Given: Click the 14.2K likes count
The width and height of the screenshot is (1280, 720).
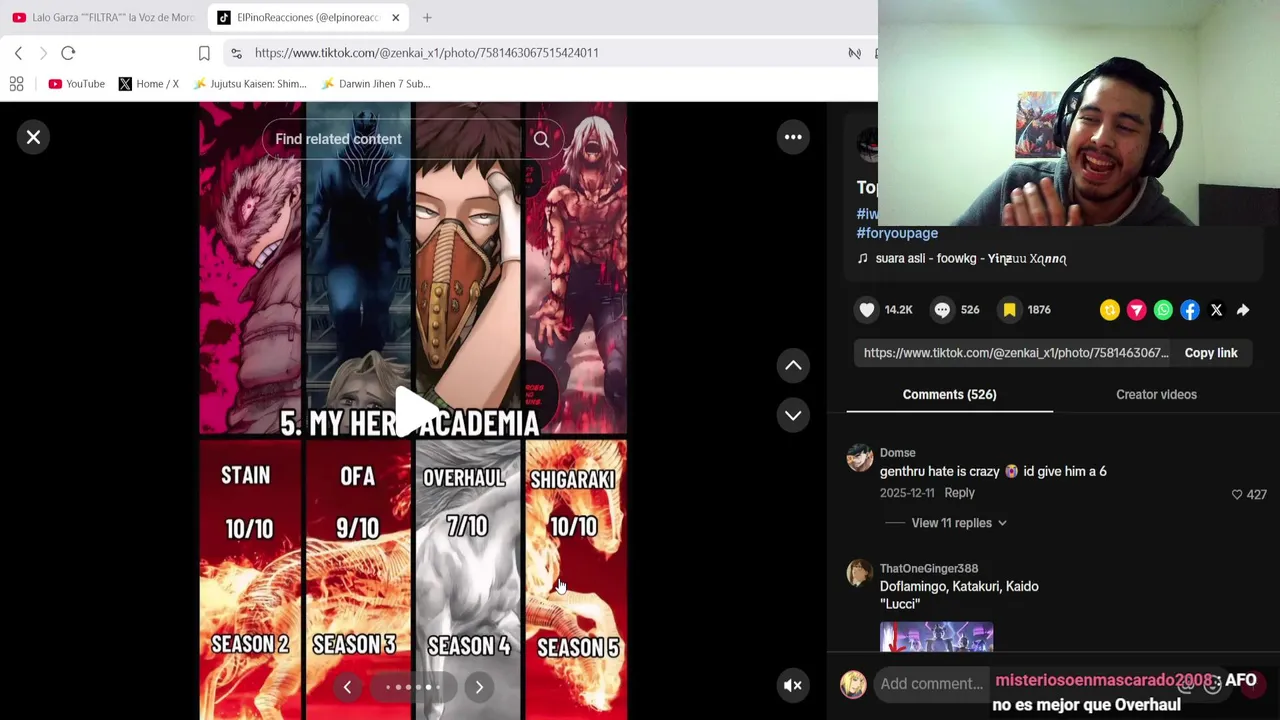Looking at the screenshot, I should coord(898,310).
